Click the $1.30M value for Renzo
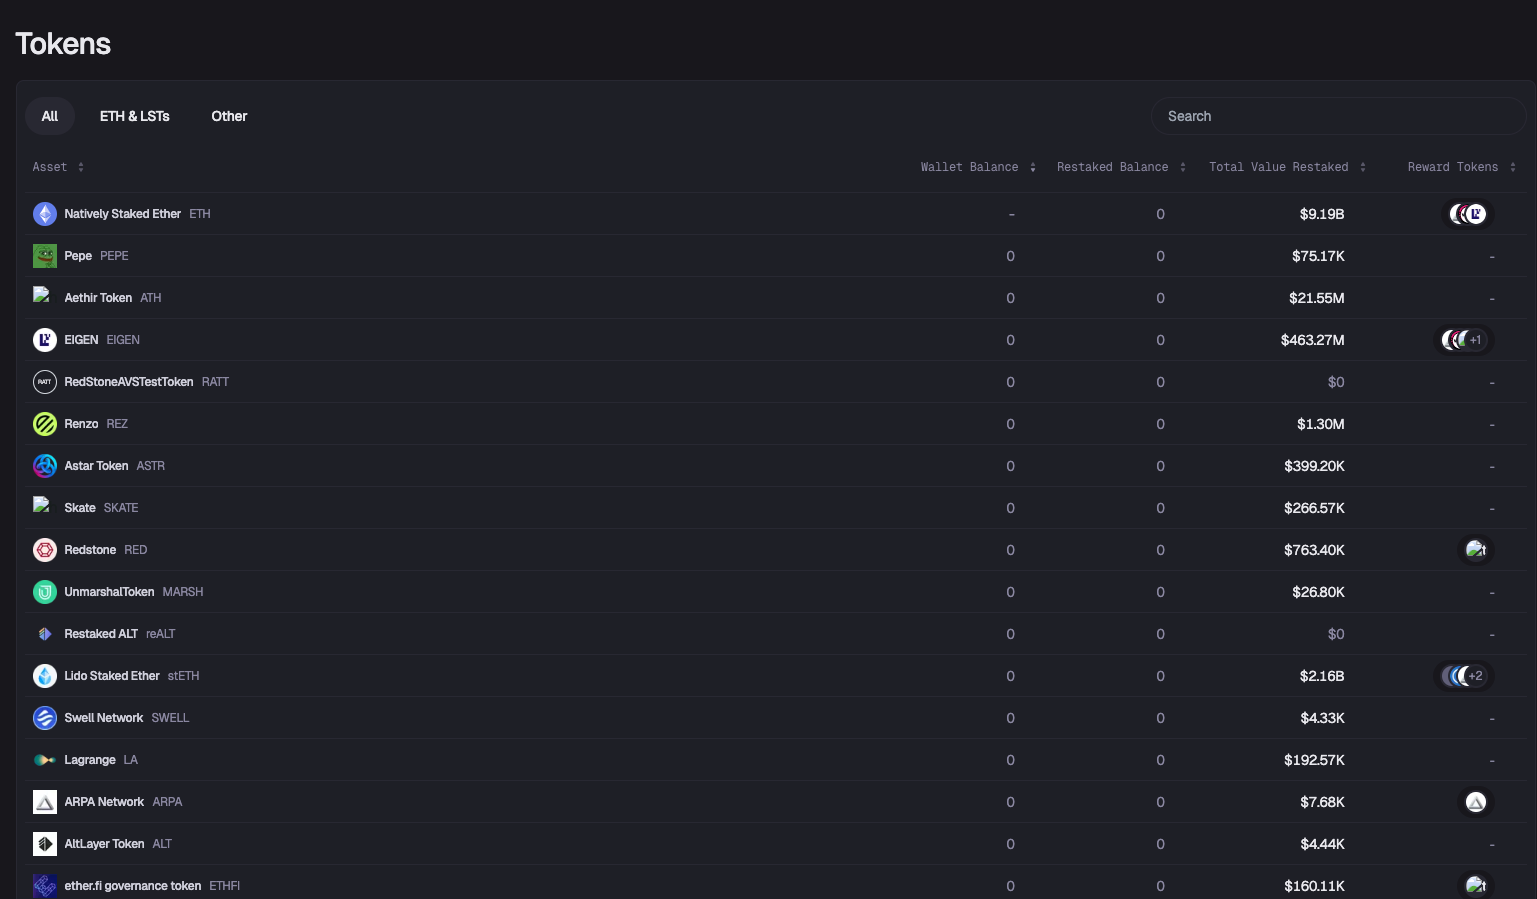The height and width of the screenshot is (899, 1537). tap(1321, 424)
